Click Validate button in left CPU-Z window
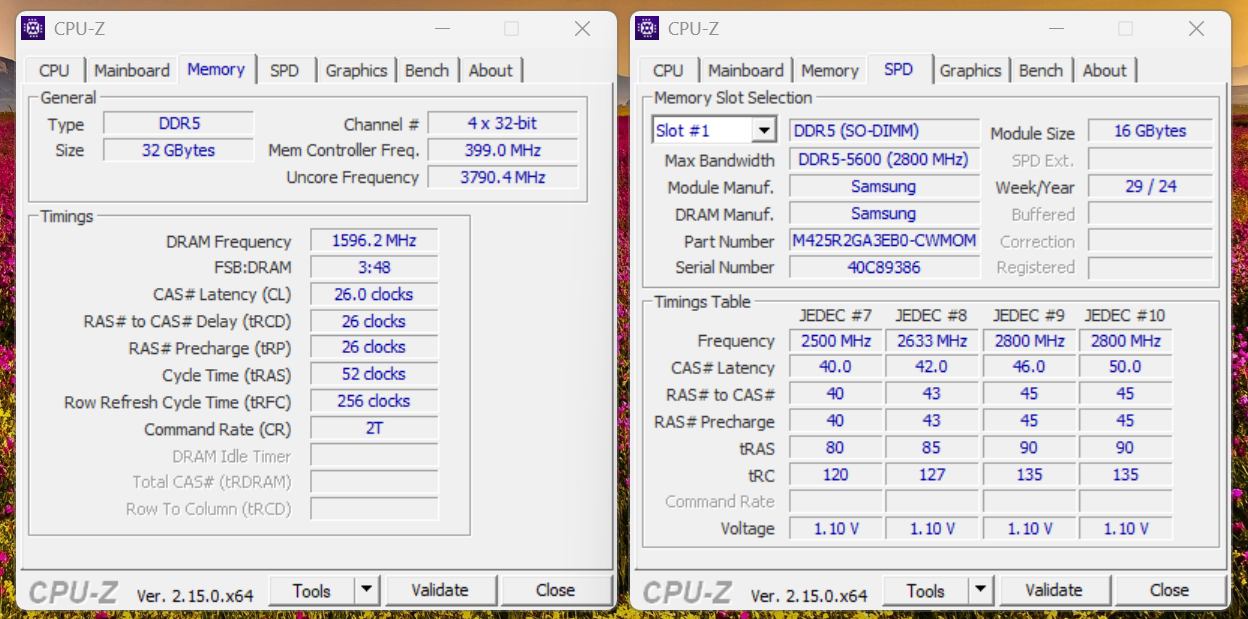Image resolution: width=1248 pixels, height=619 pixels. [x=440, y=590]
